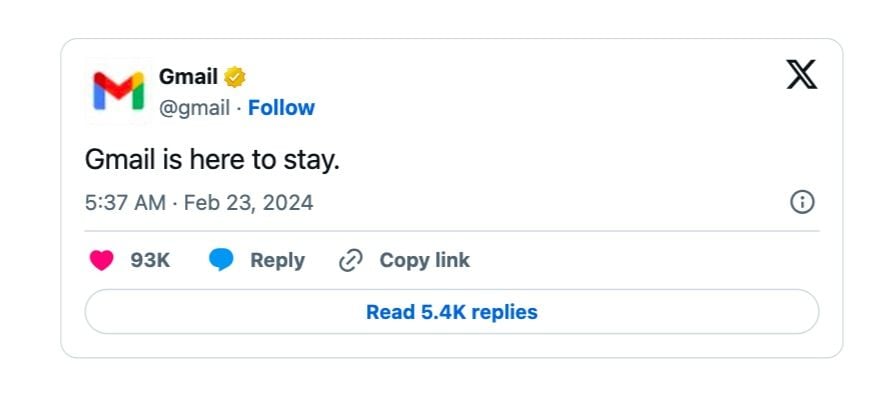Click the X logo icon
This screenshot has width=896, height=404.
802,75
